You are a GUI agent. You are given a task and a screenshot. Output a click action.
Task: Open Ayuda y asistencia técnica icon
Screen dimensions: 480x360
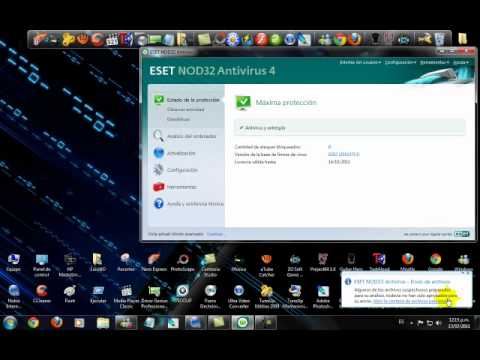(159, 203)
